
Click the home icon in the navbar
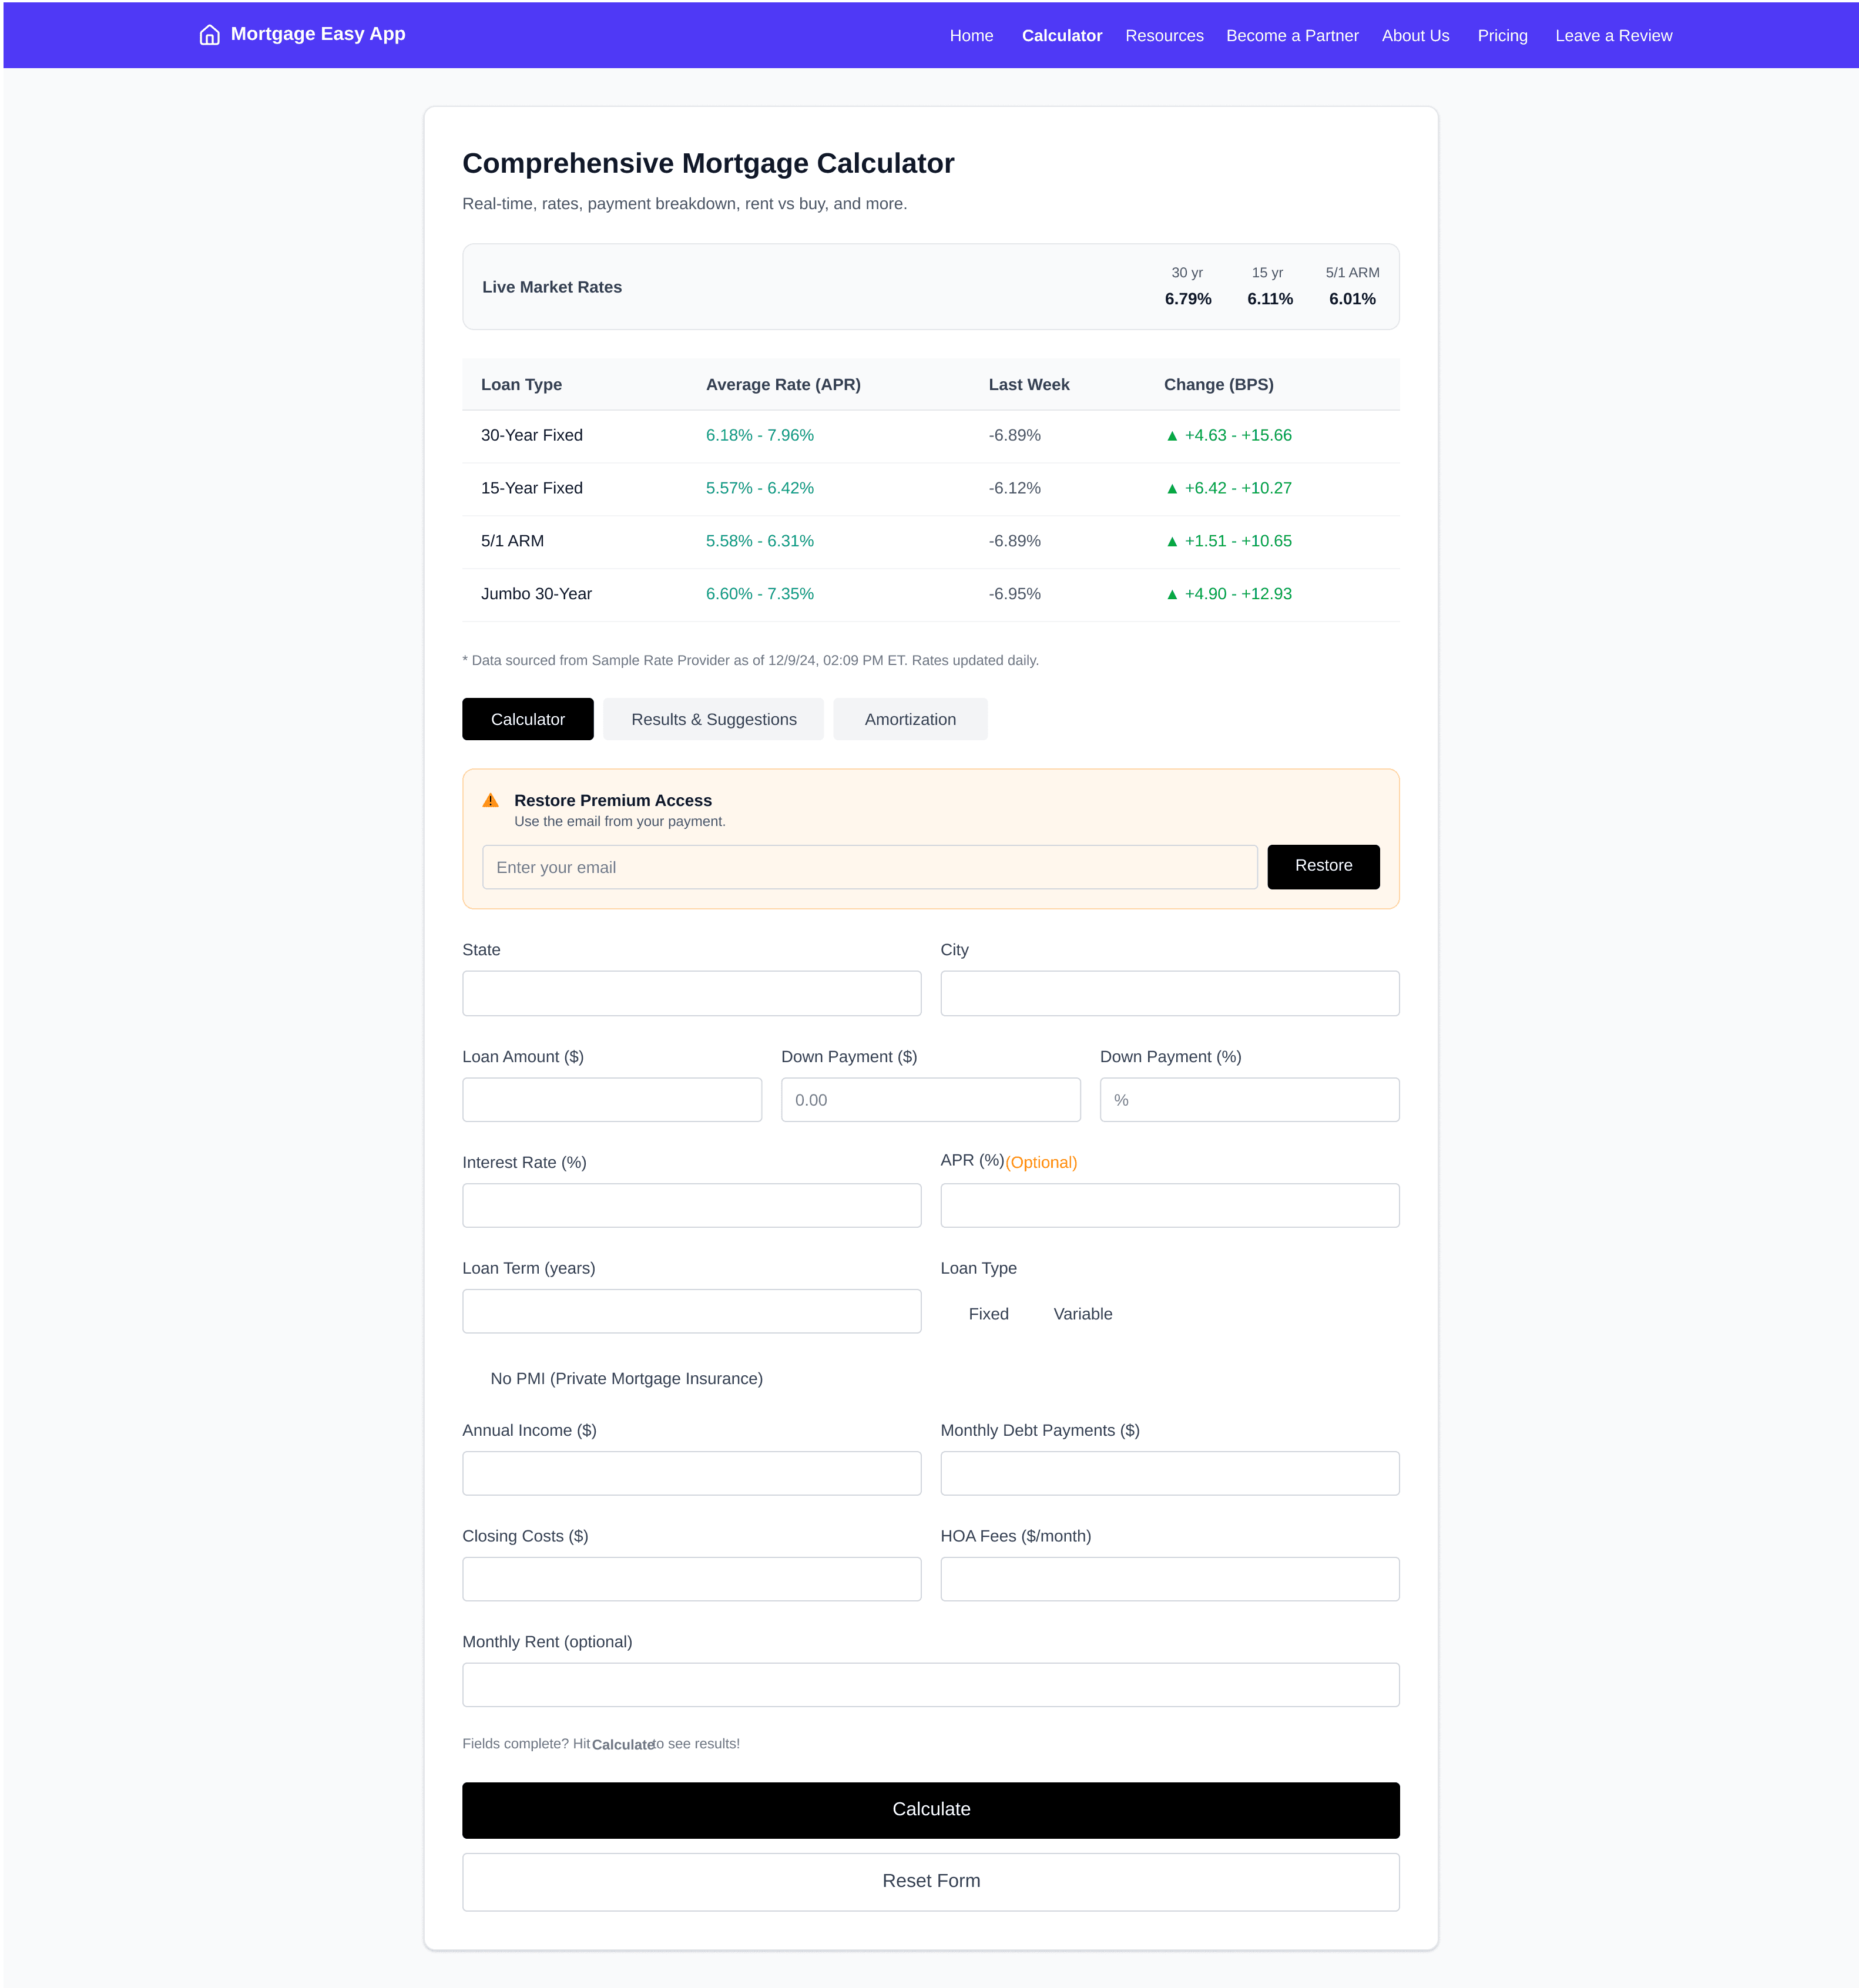tap(209, 34)
